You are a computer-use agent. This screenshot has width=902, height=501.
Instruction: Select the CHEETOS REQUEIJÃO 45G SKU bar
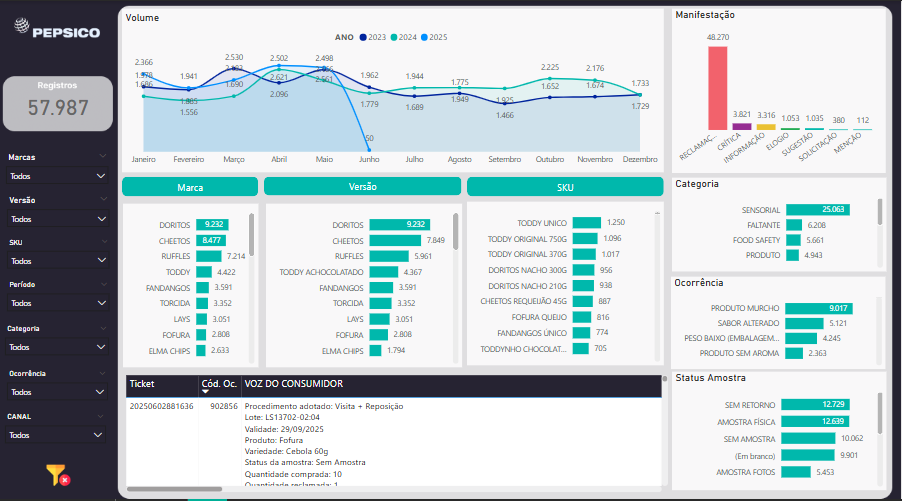[582, 301]
